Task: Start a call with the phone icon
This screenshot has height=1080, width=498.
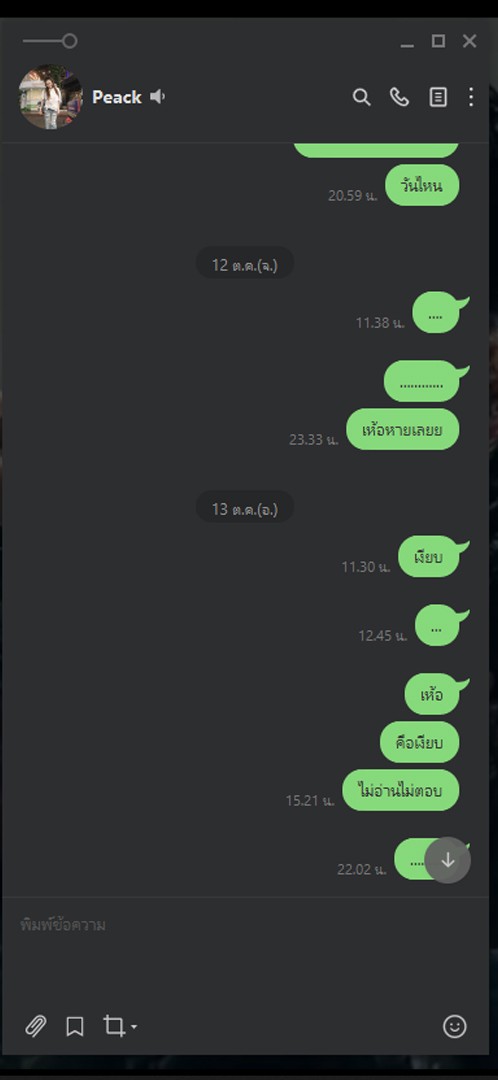Action: [x=400, y=97]
